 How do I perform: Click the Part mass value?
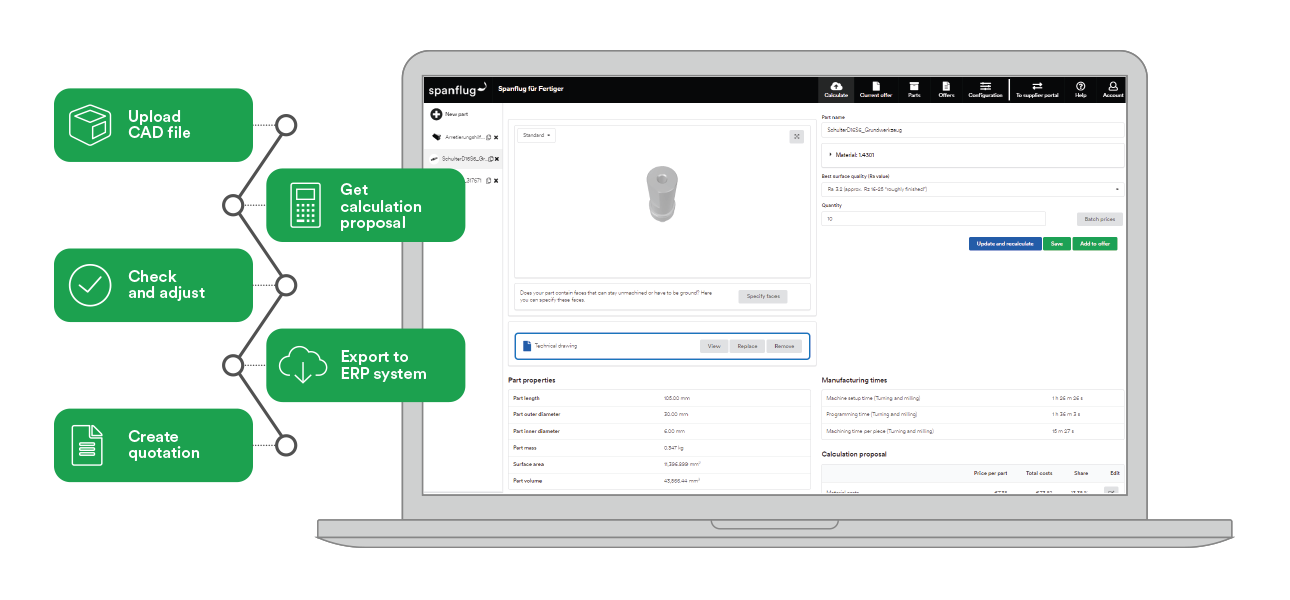coord(675,448)
